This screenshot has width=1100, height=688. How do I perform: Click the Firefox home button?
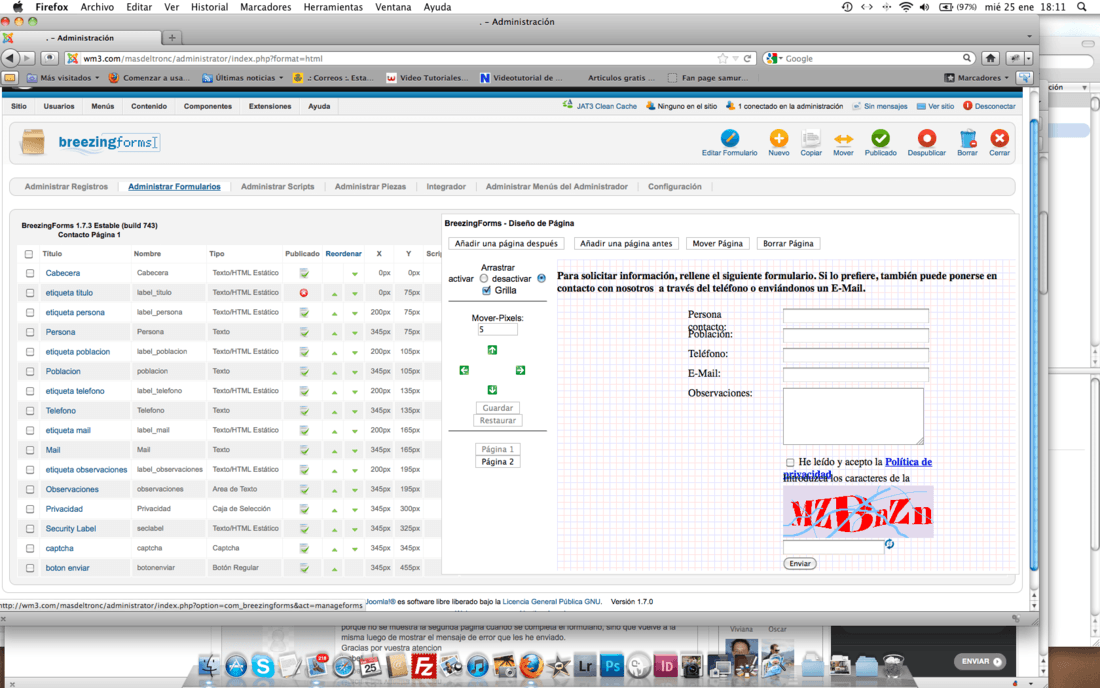(x=990, y=58)
